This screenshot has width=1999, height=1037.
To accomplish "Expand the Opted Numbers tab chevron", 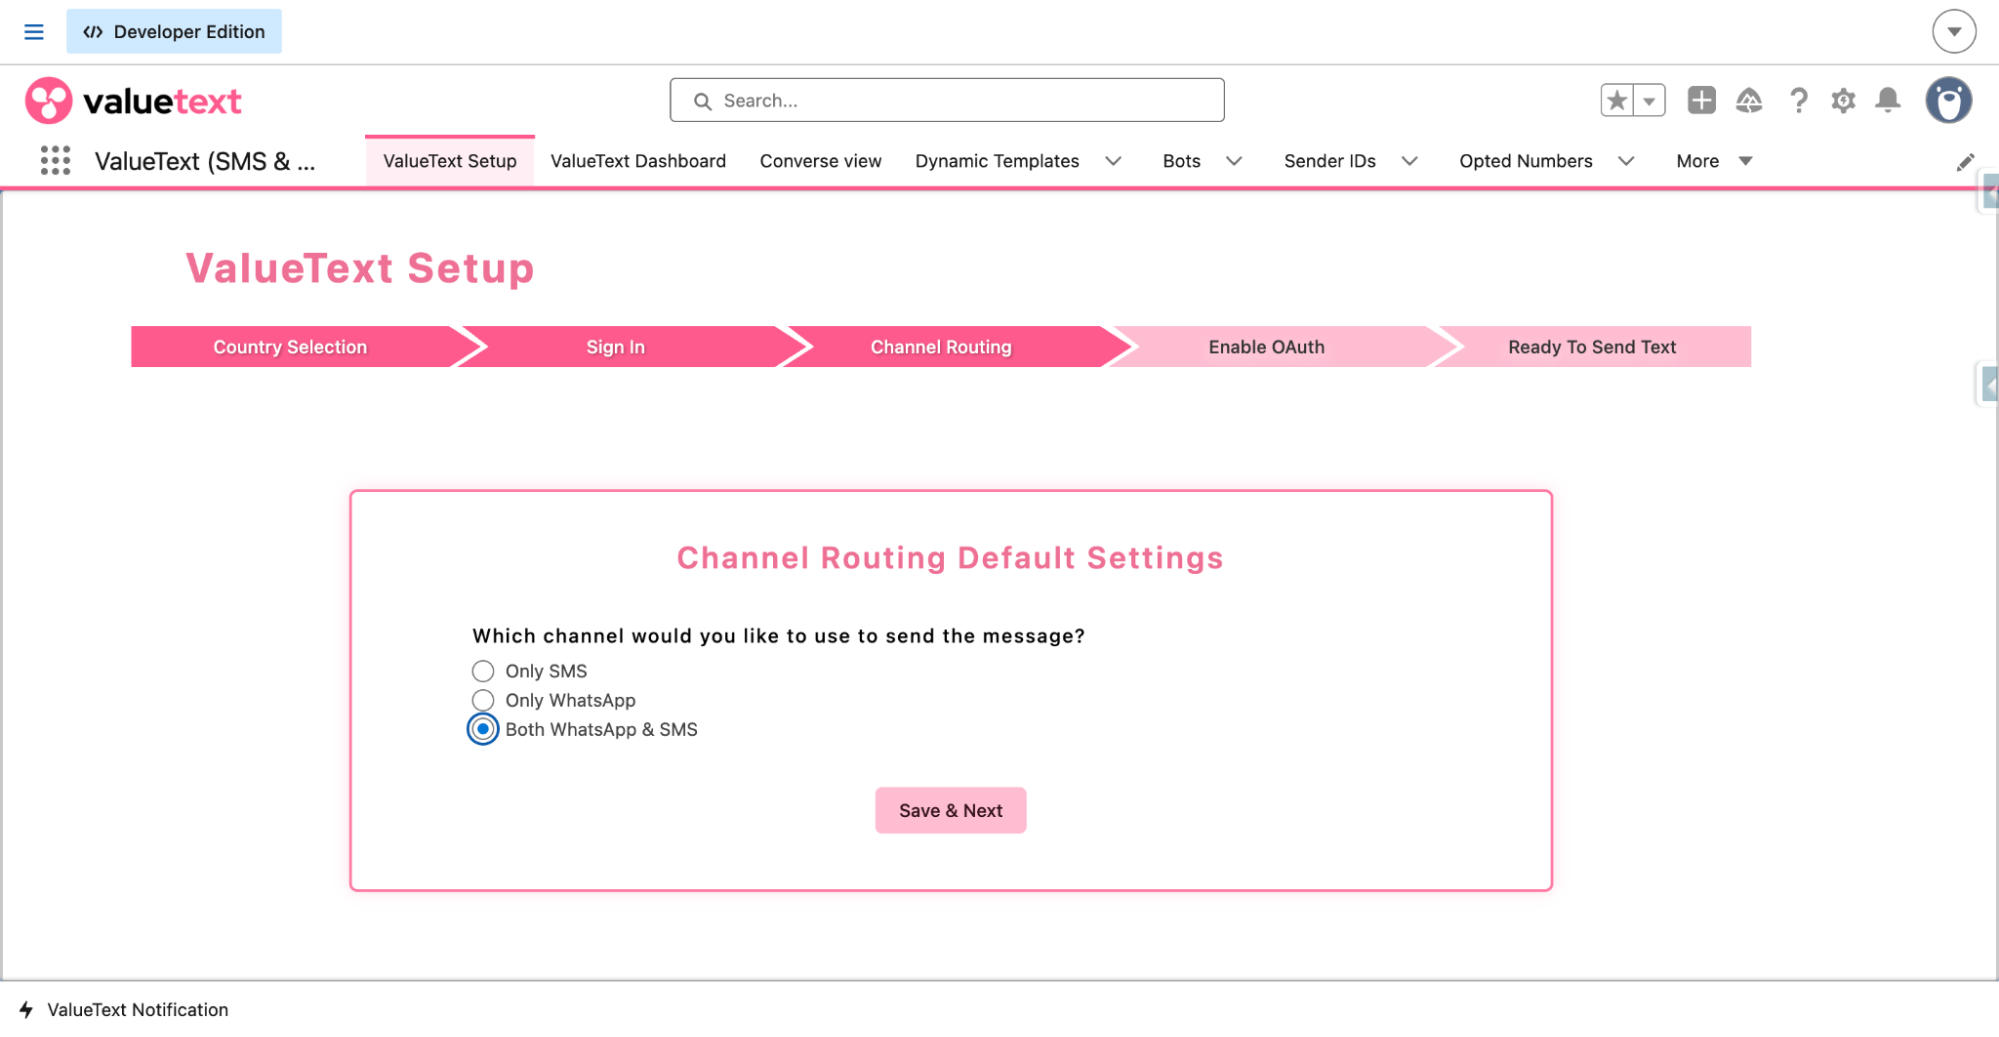I will tap(1626, 161).
